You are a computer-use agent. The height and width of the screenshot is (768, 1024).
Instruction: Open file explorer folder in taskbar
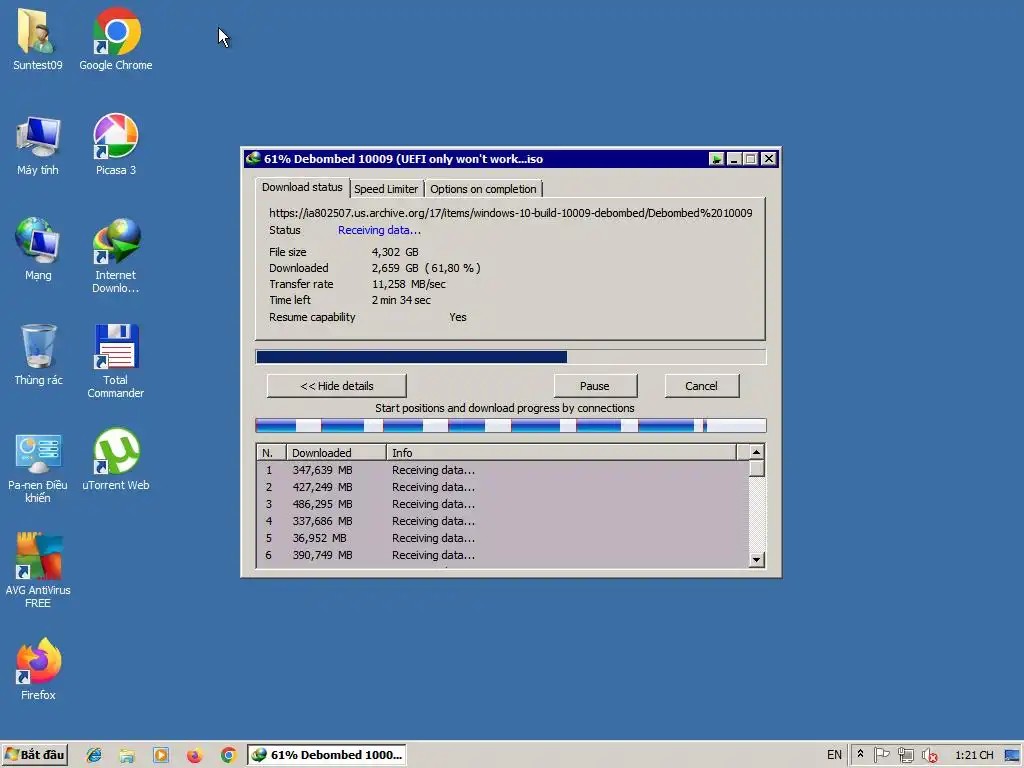click(x=127, y=755)
